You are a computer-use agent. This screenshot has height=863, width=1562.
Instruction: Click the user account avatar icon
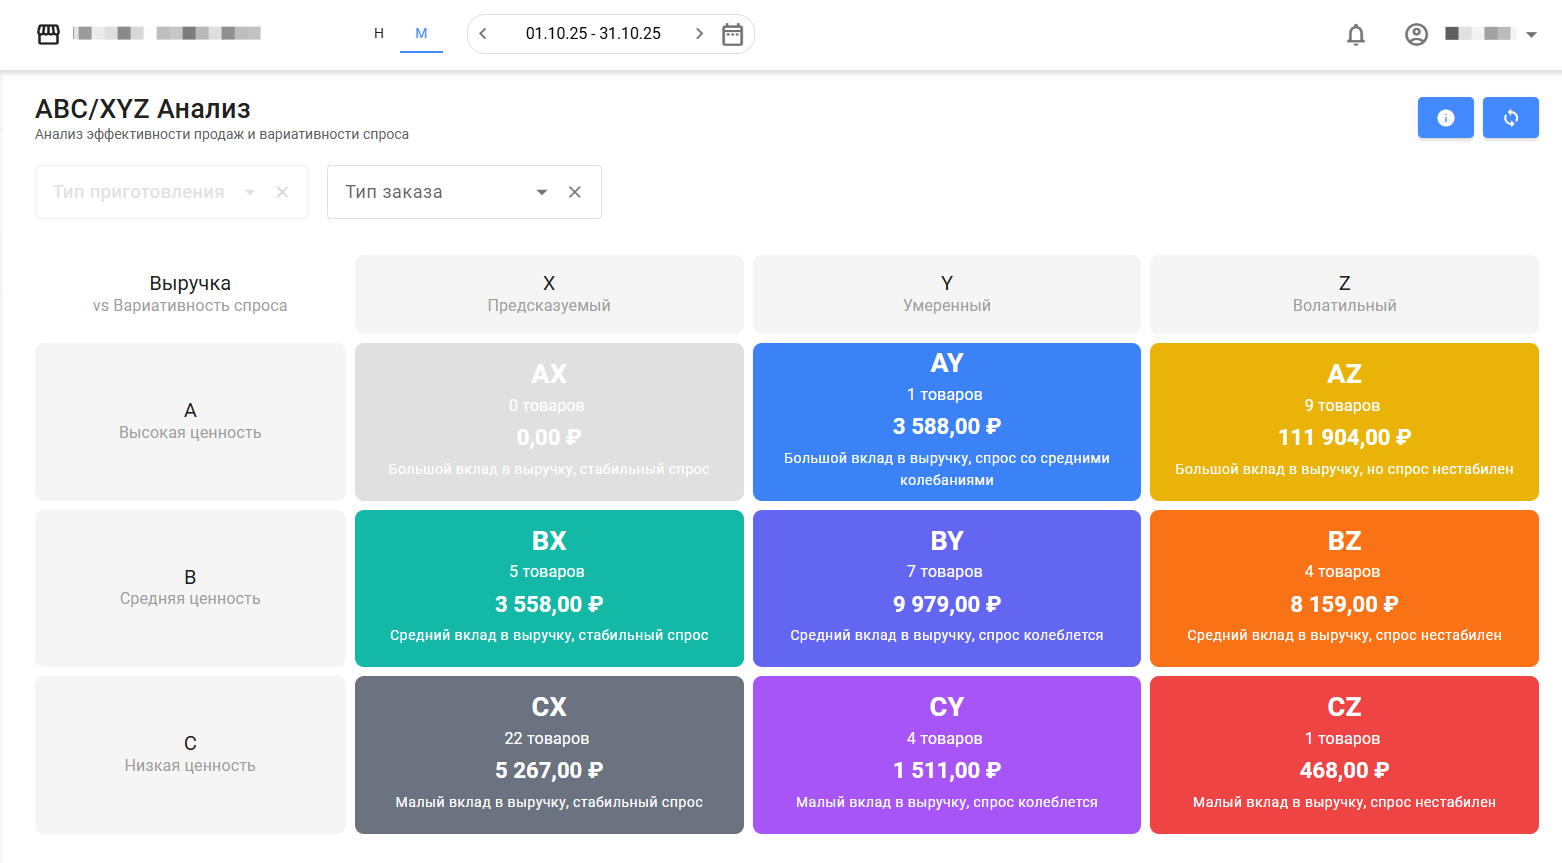click(1417, 34)
